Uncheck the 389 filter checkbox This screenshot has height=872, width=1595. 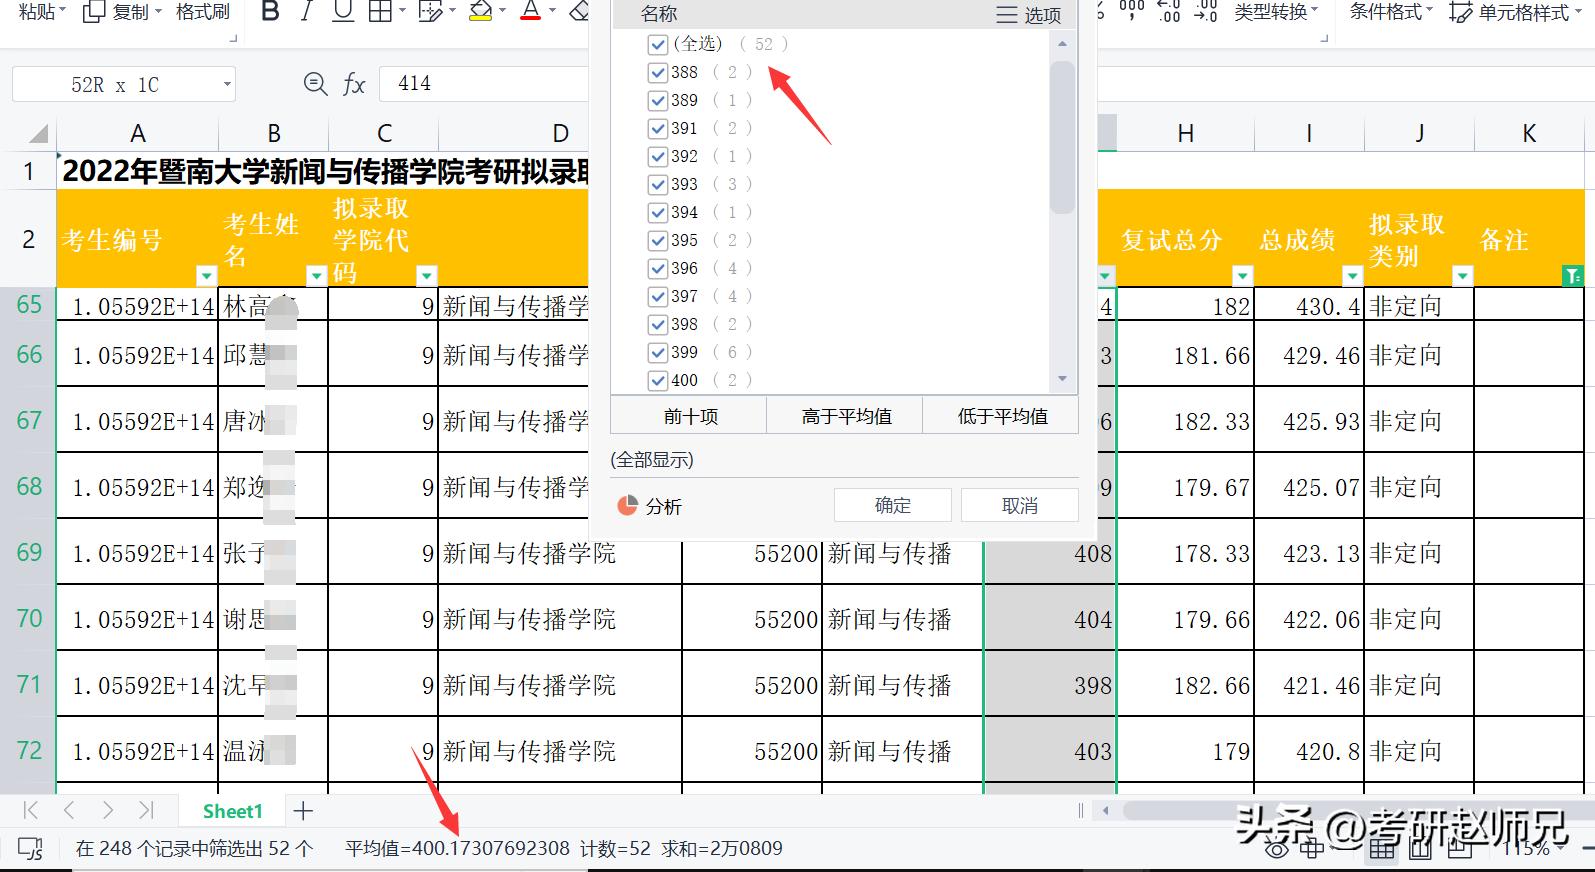(x=657, y=100)
